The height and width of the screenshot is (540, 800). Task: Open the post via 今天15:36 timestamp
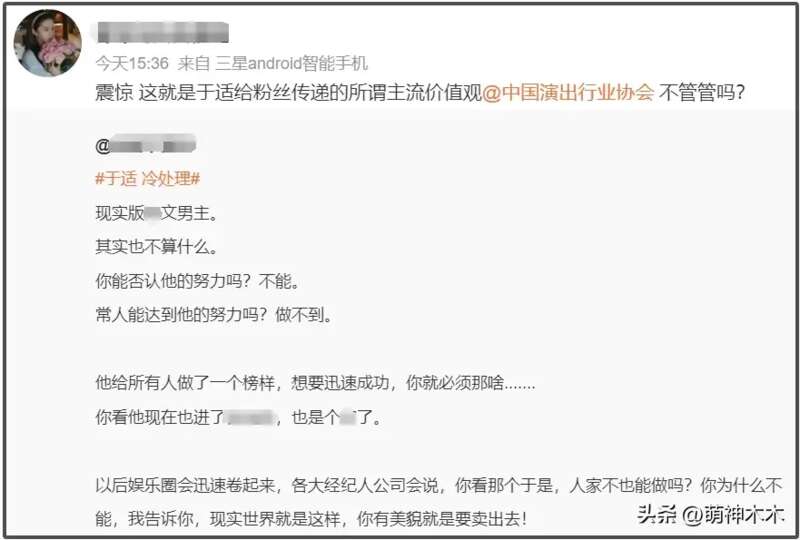tap(132, 63)
